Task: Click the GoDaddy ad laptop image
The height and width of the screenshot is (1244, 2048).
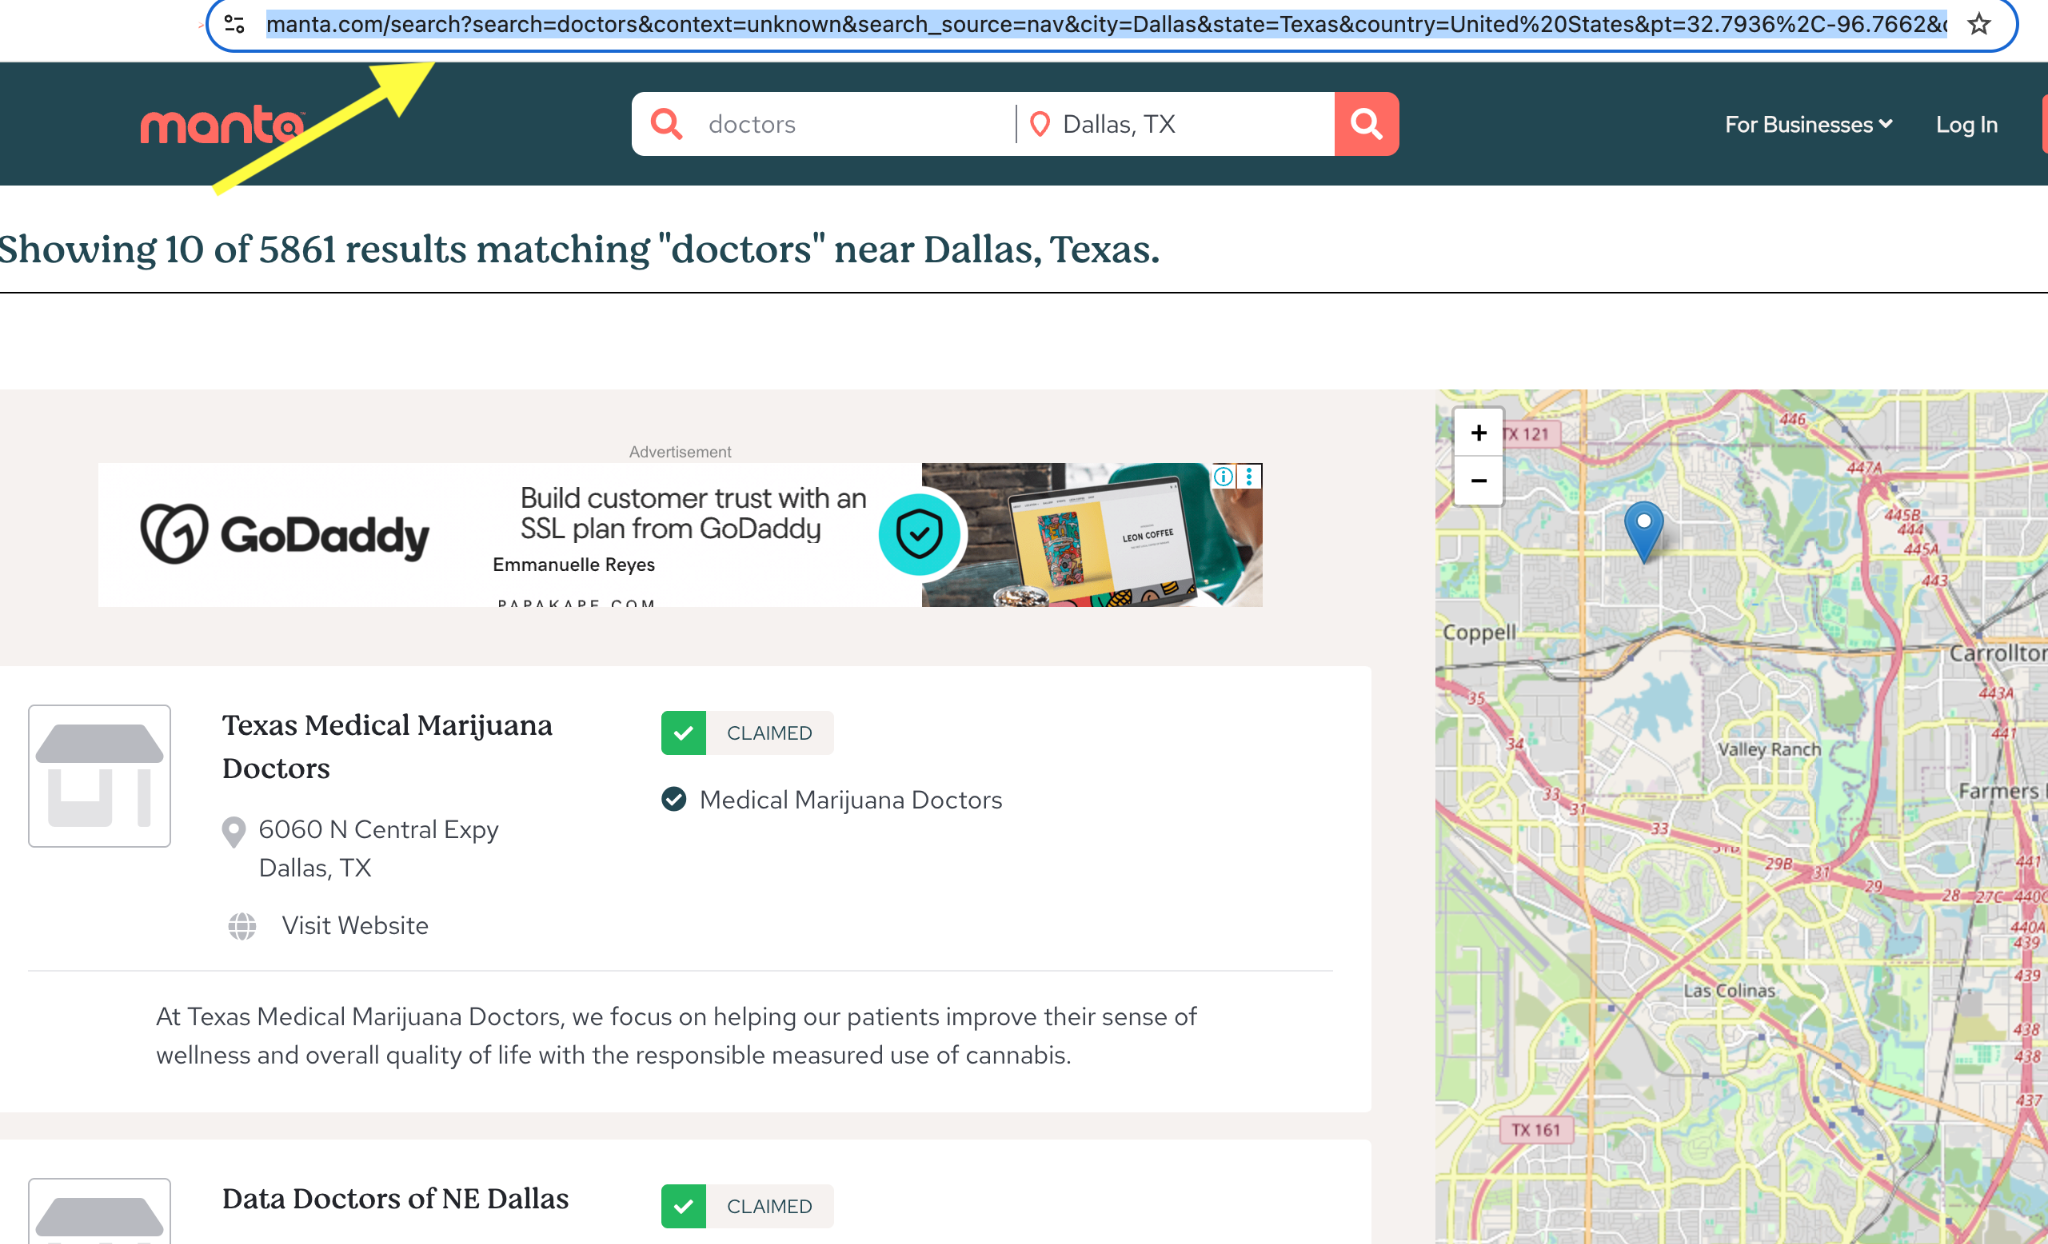Action: [x=1092, y=535]
